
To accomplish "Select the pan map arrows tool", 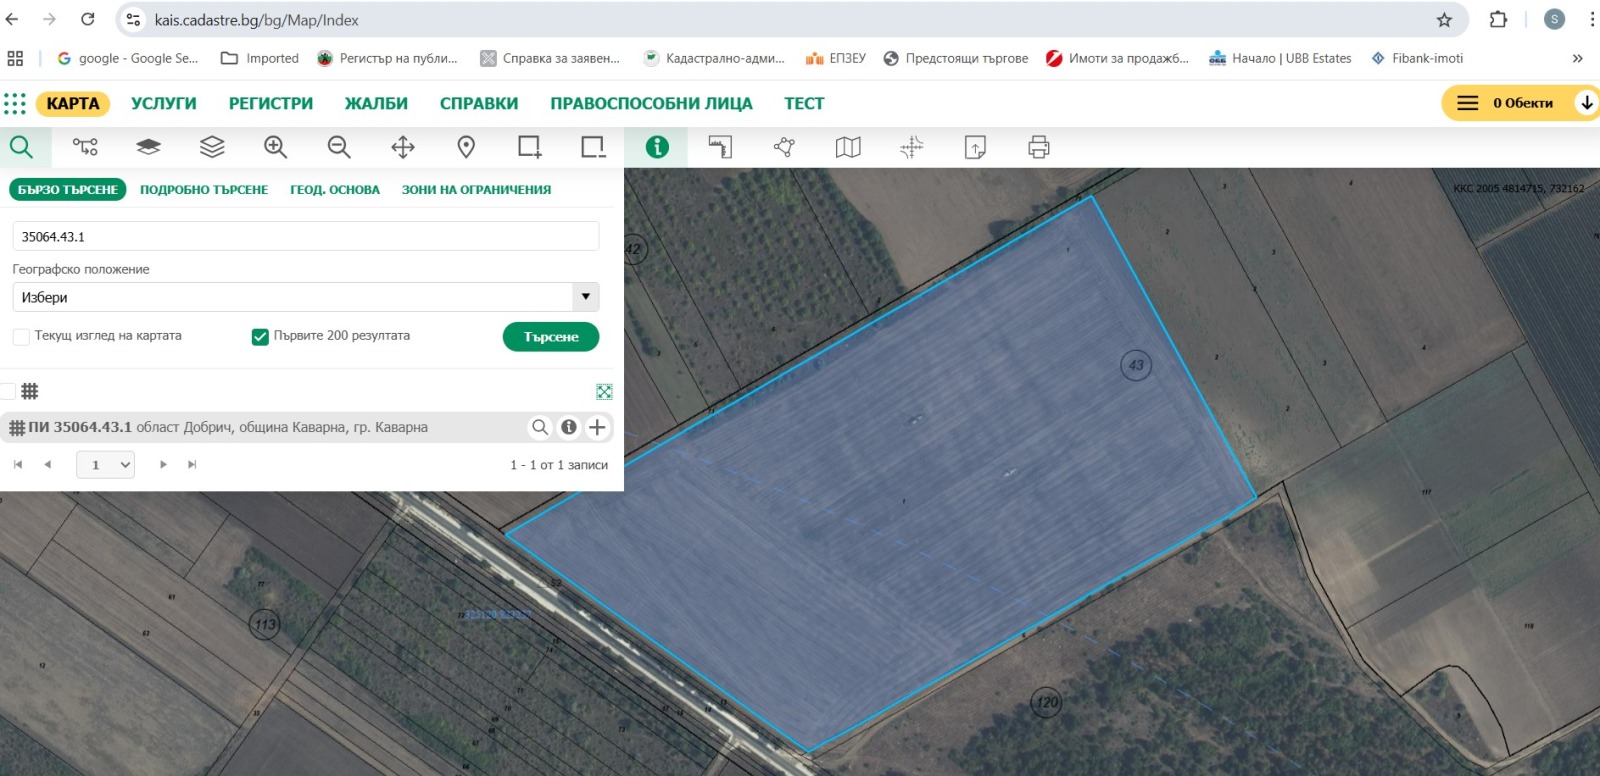I will (402, 148).
